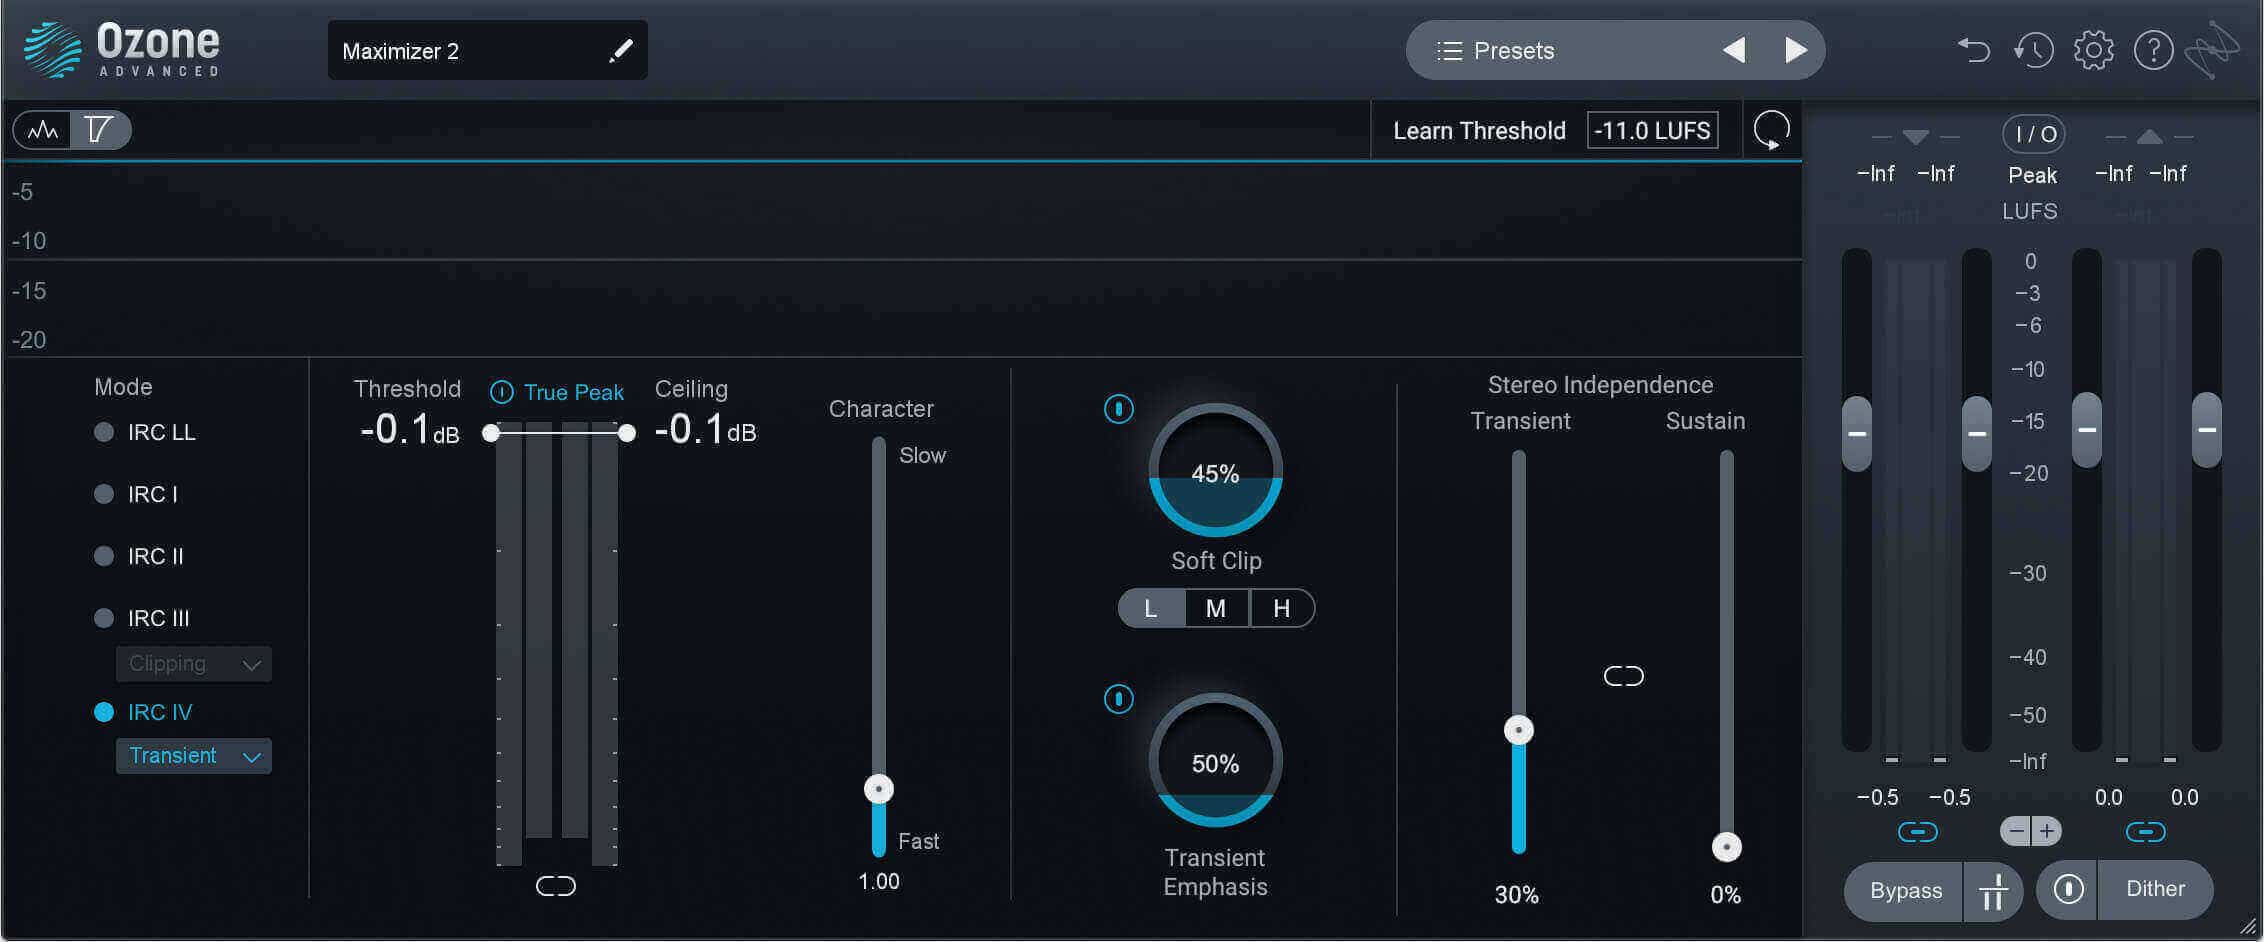Switch to the gain reduction trace view icon
The width and height of the screenshot is (2264, 942).
pos(99,130)
